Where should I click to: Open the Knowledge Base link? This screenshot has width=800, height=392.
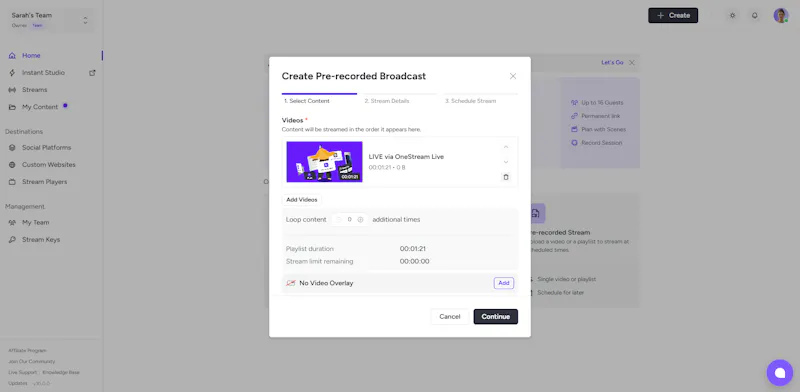tap(61, 372)
